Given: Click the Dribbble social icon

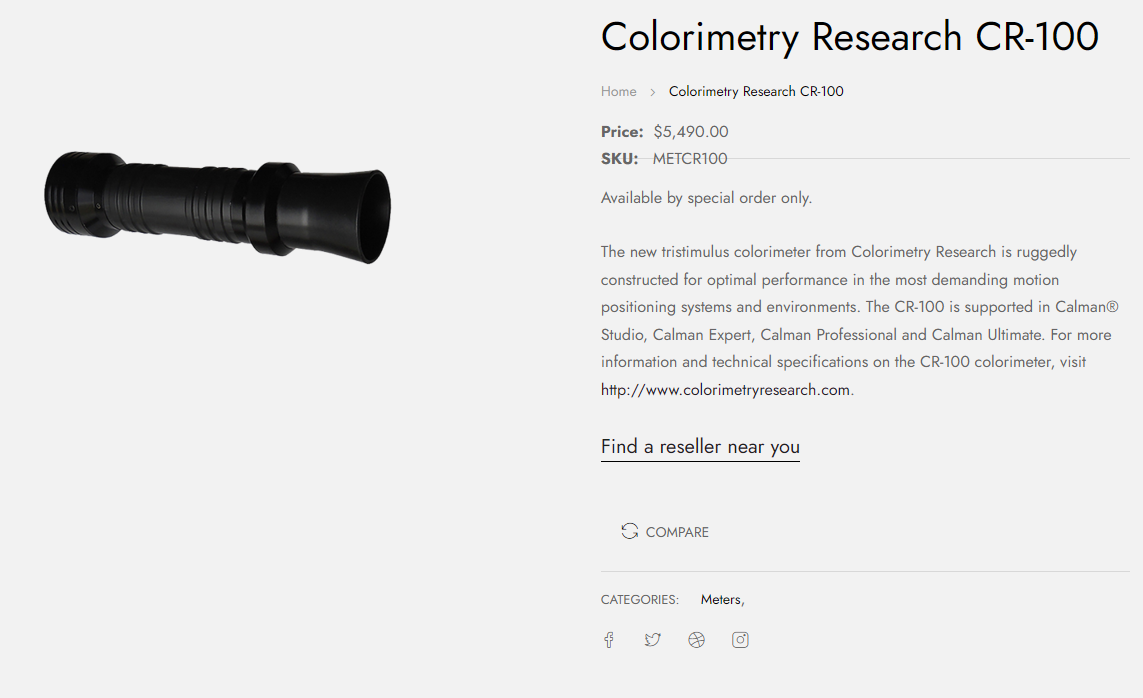Looking at the screenshot, I should click(696, 640).
